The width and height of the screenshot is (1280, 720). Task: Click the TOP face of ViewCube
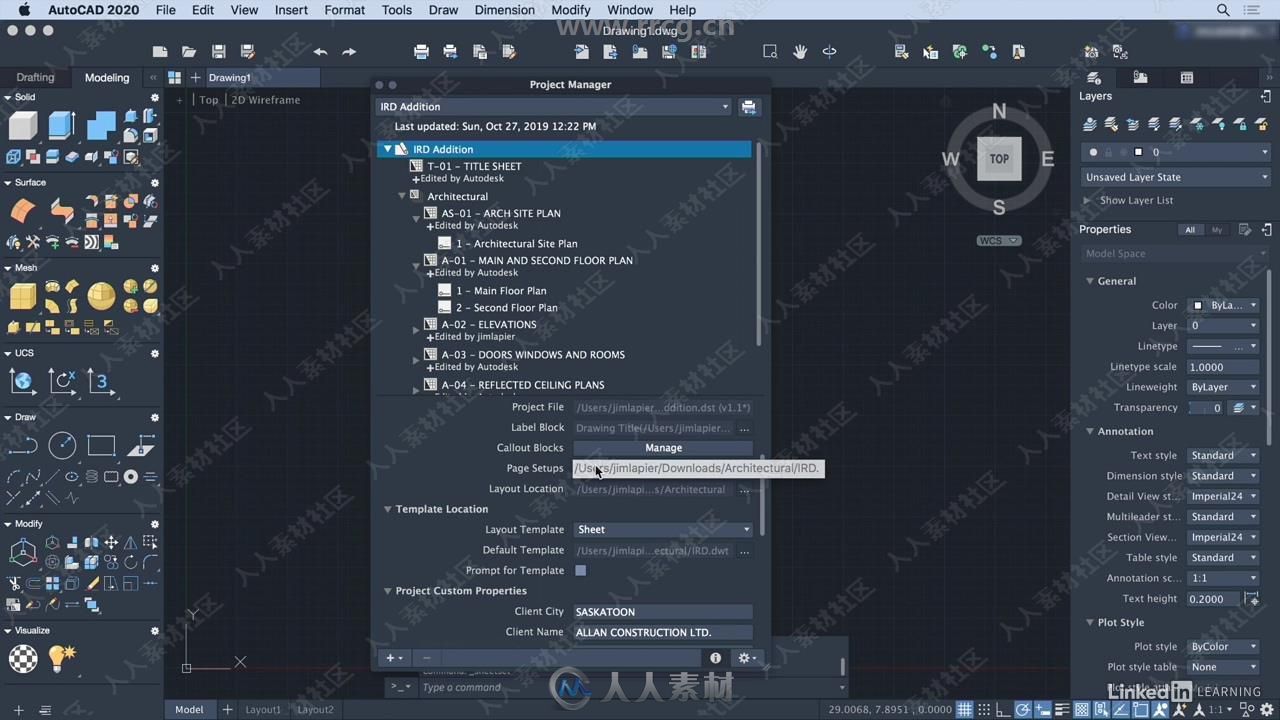pyautogui.click(x=999, y=159)
